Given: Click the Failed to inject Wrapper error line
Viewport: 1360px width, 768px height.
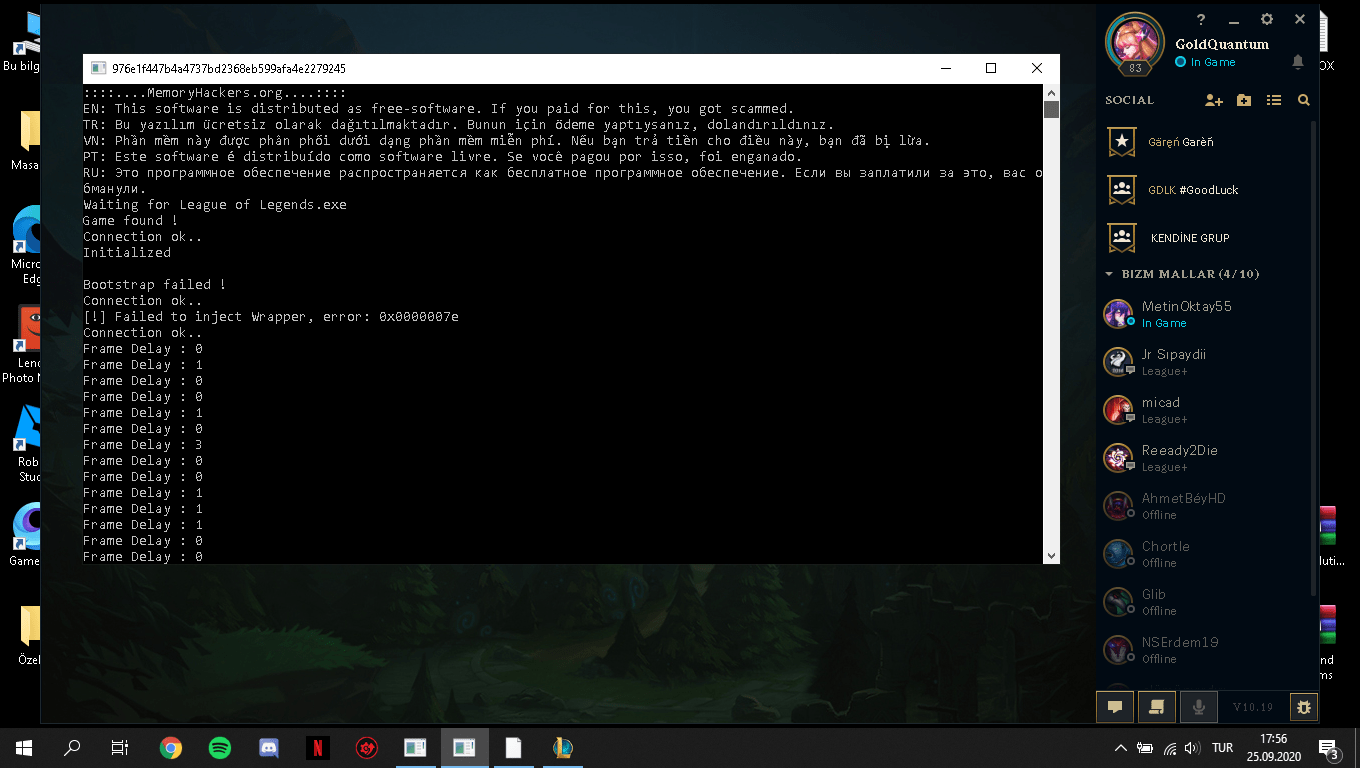Looking at the screenshot, I should (x=271, y=317).
